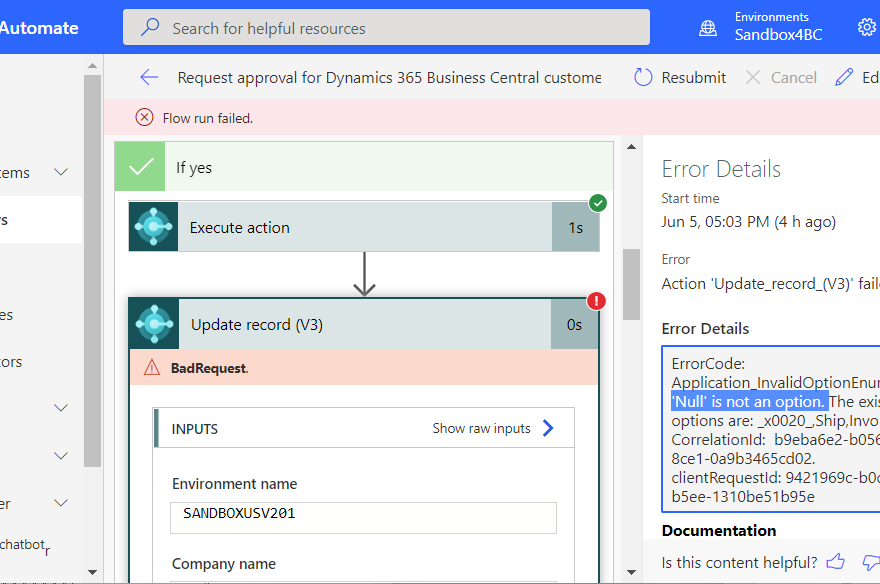
Task: Click the Documentation heading
Action: click(719, 530)
